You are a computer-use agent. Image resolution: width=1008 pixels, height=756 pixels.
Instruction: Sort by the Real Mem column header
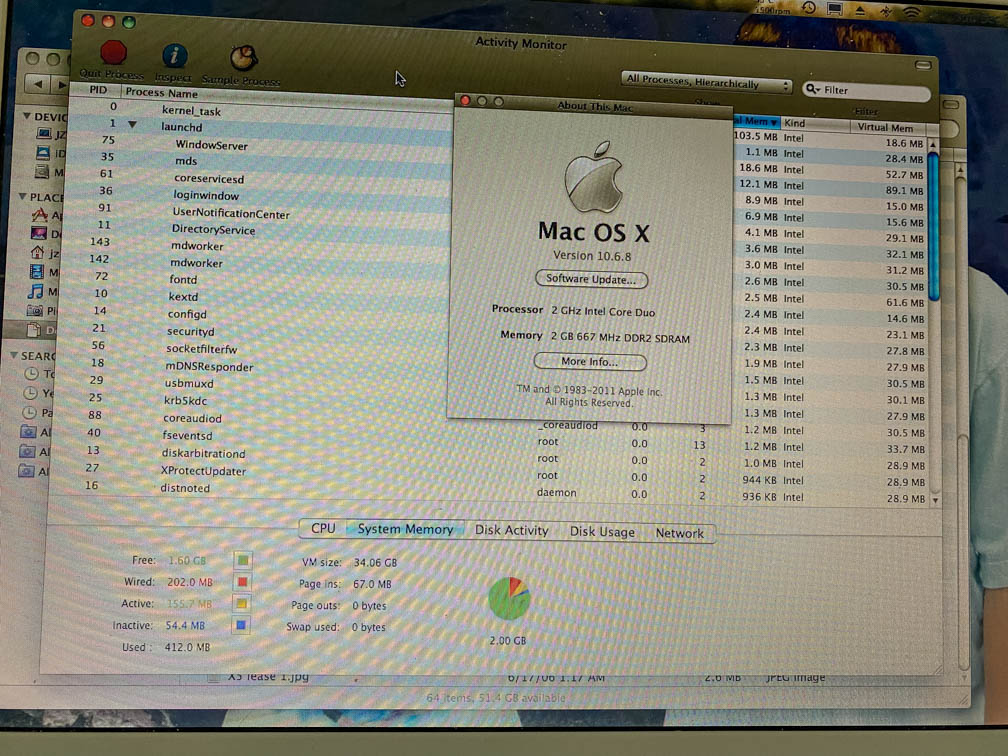pos(756,122)
